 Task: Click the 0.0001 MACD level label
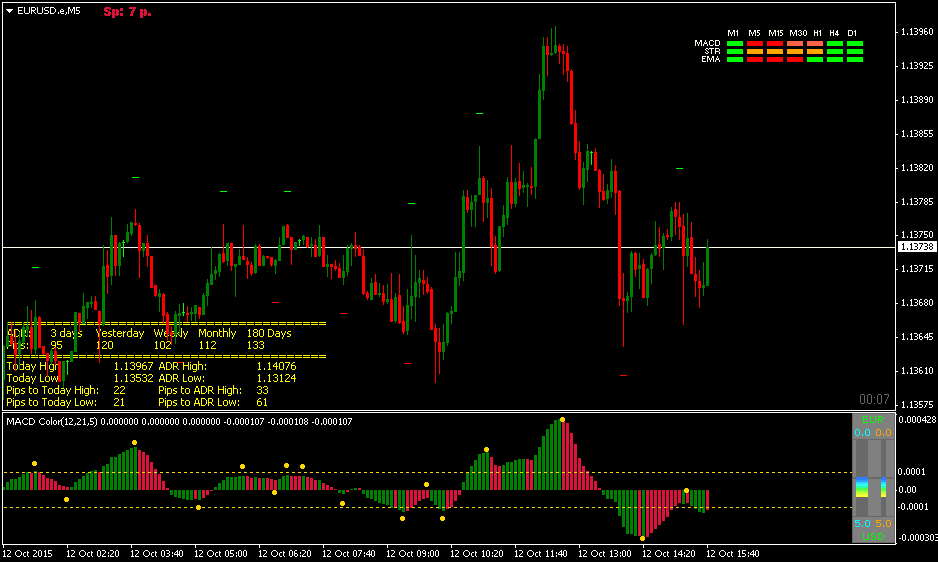coord(910,472)
